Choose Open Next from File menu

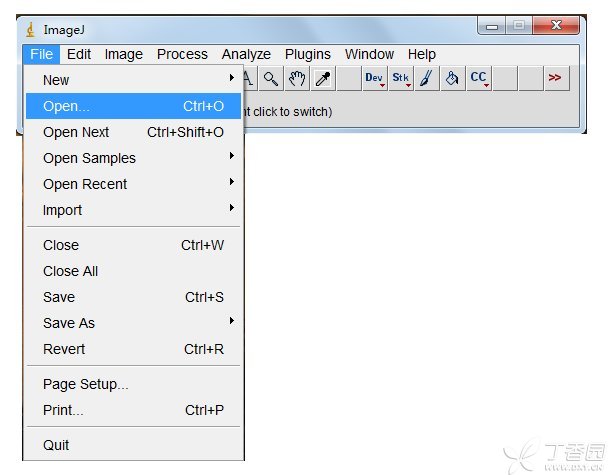pyautogui.click(x=133, y=132)
